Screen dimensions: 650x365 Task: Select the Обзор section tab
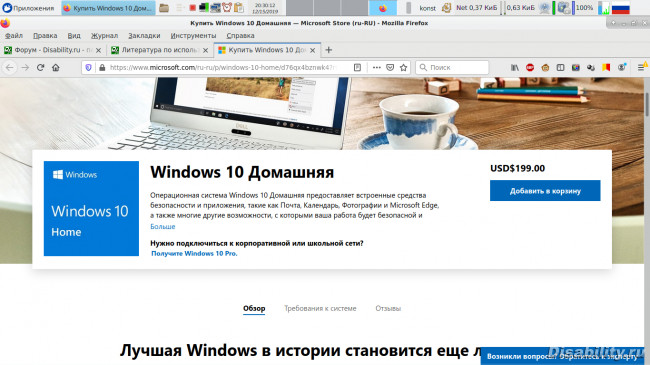pyautogui.click(x=254, y=309)
